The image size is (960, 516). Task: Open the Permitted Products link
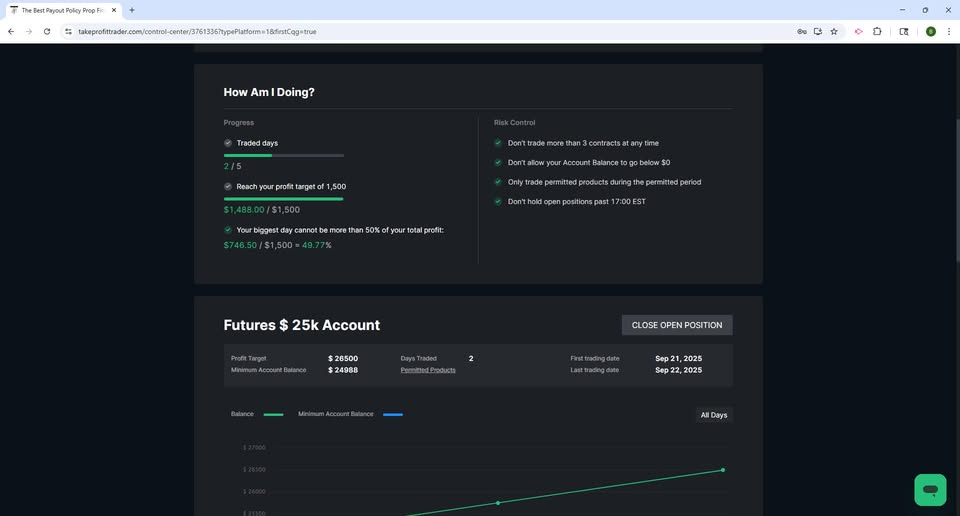pos(428,370)
